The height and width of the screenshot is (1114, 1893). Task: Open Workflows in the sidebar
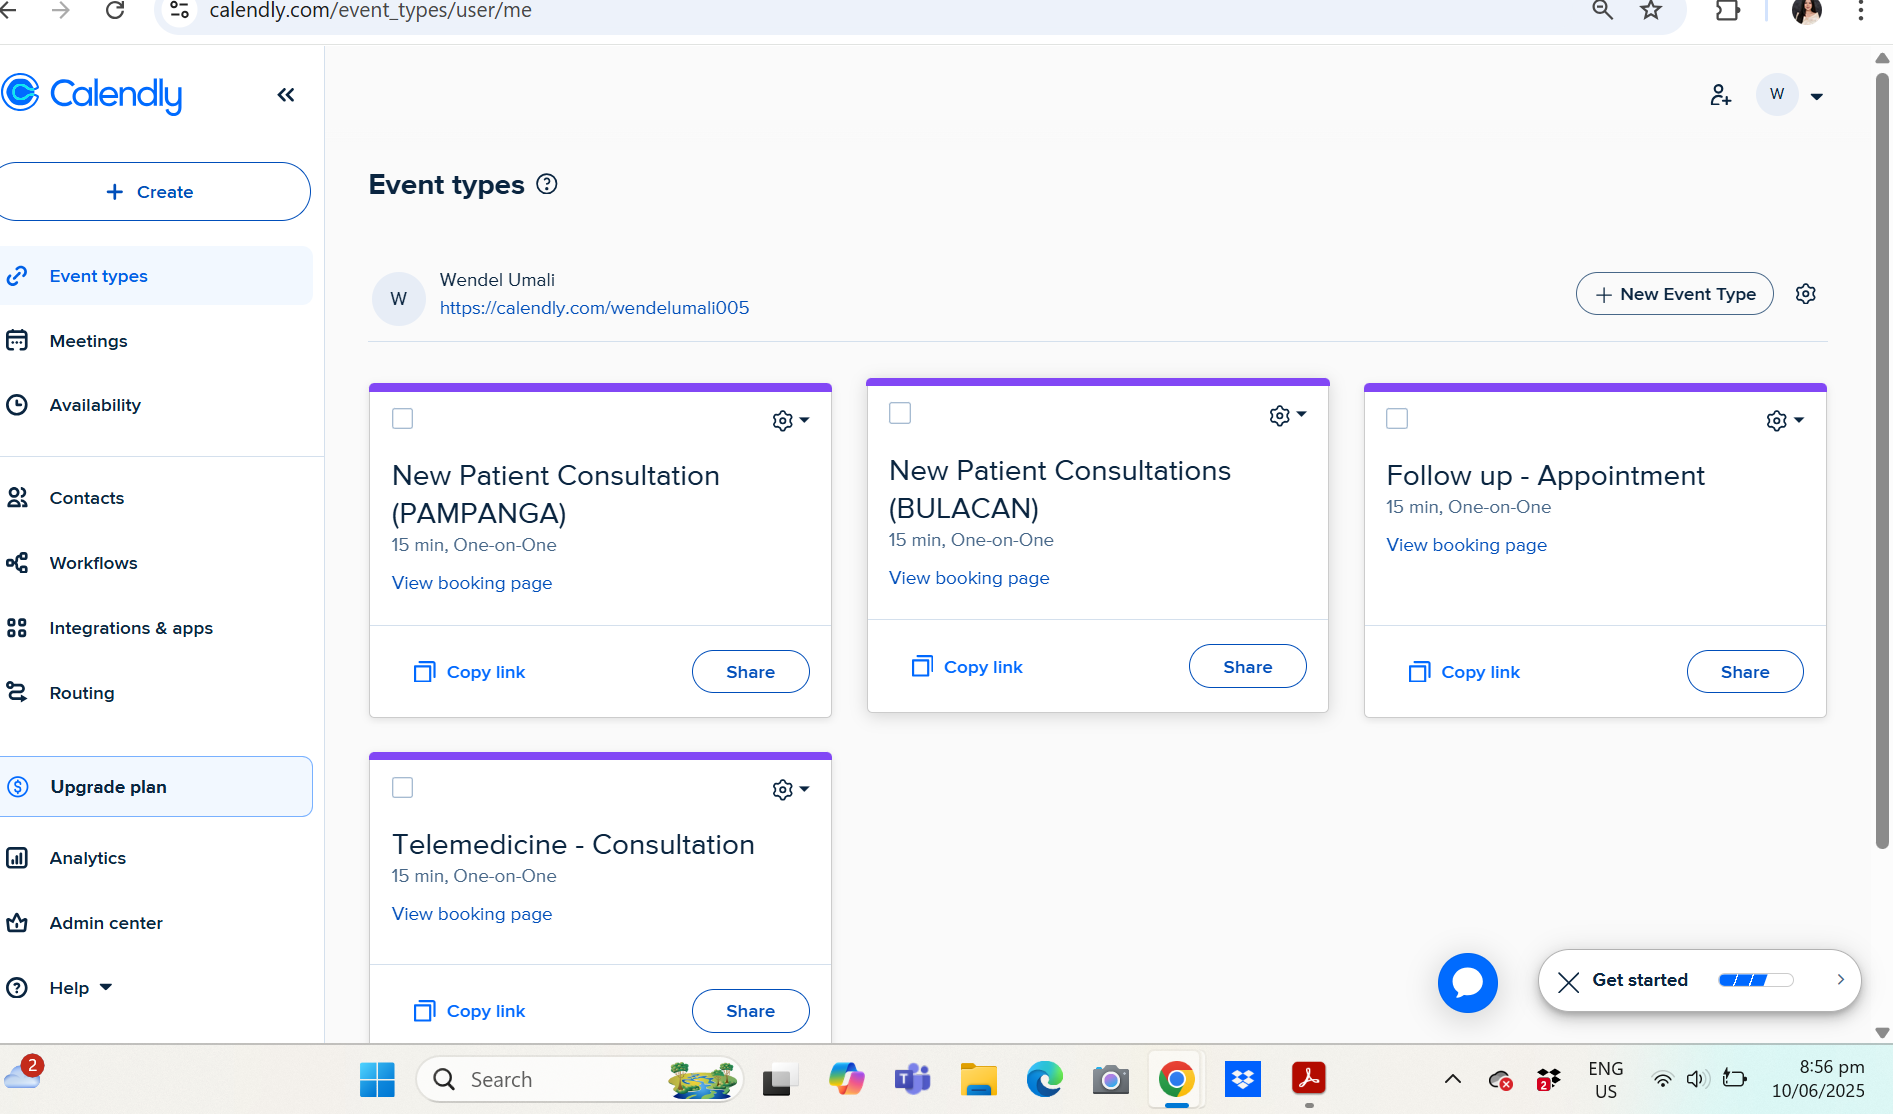click(x=156, y=563)
